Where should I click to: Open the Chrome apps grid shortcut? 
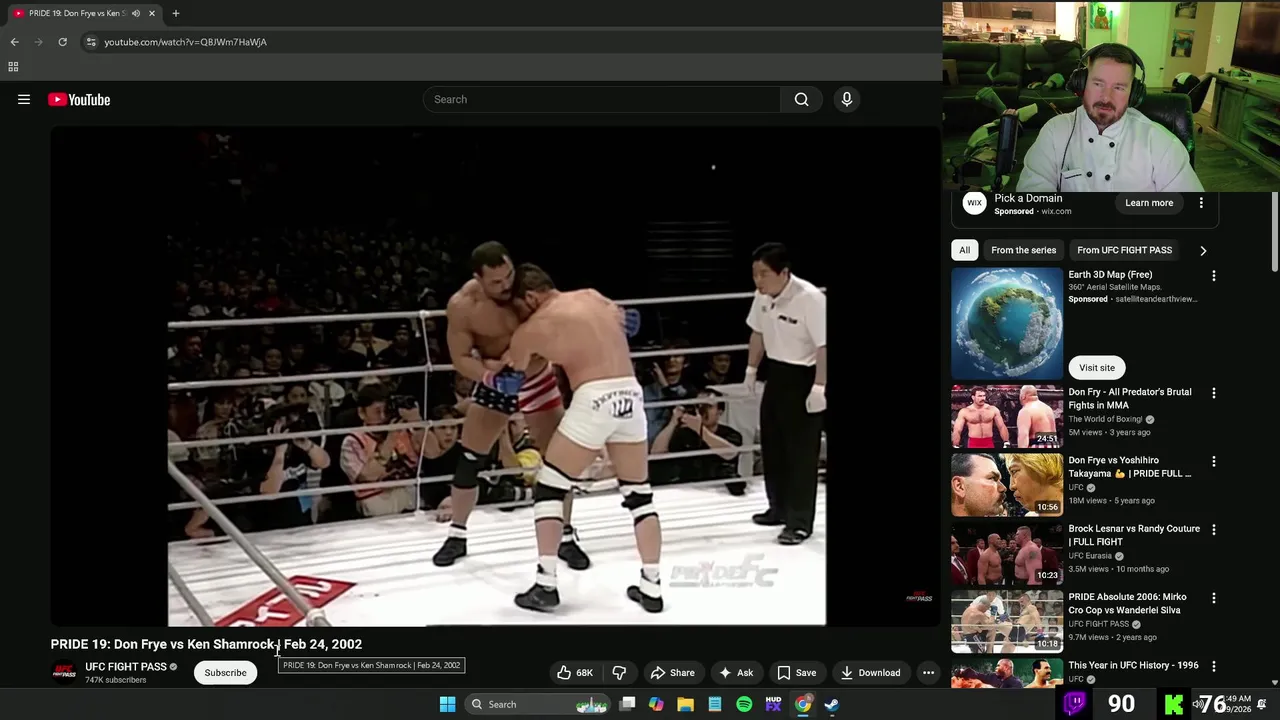13,67
